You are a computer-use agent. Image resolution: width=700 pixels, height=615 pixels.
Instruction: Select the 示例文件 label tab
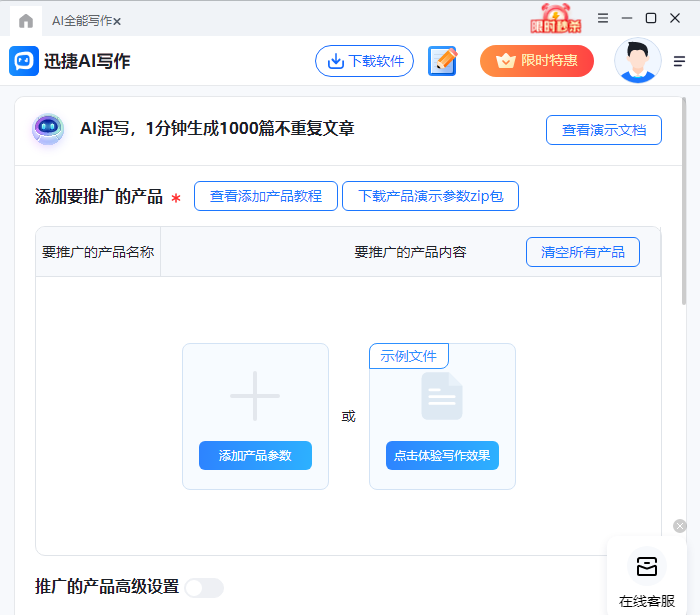[408, 356]
